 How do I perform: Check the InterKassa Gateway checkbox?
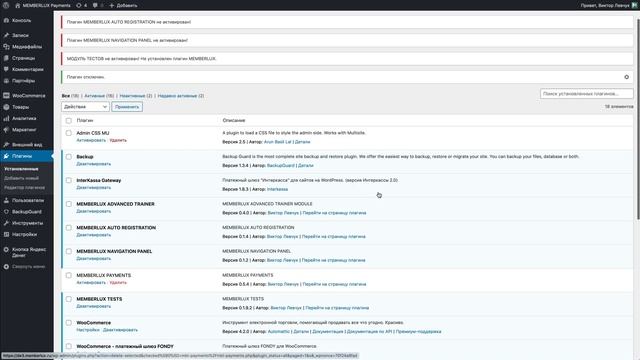coord(69,180)
